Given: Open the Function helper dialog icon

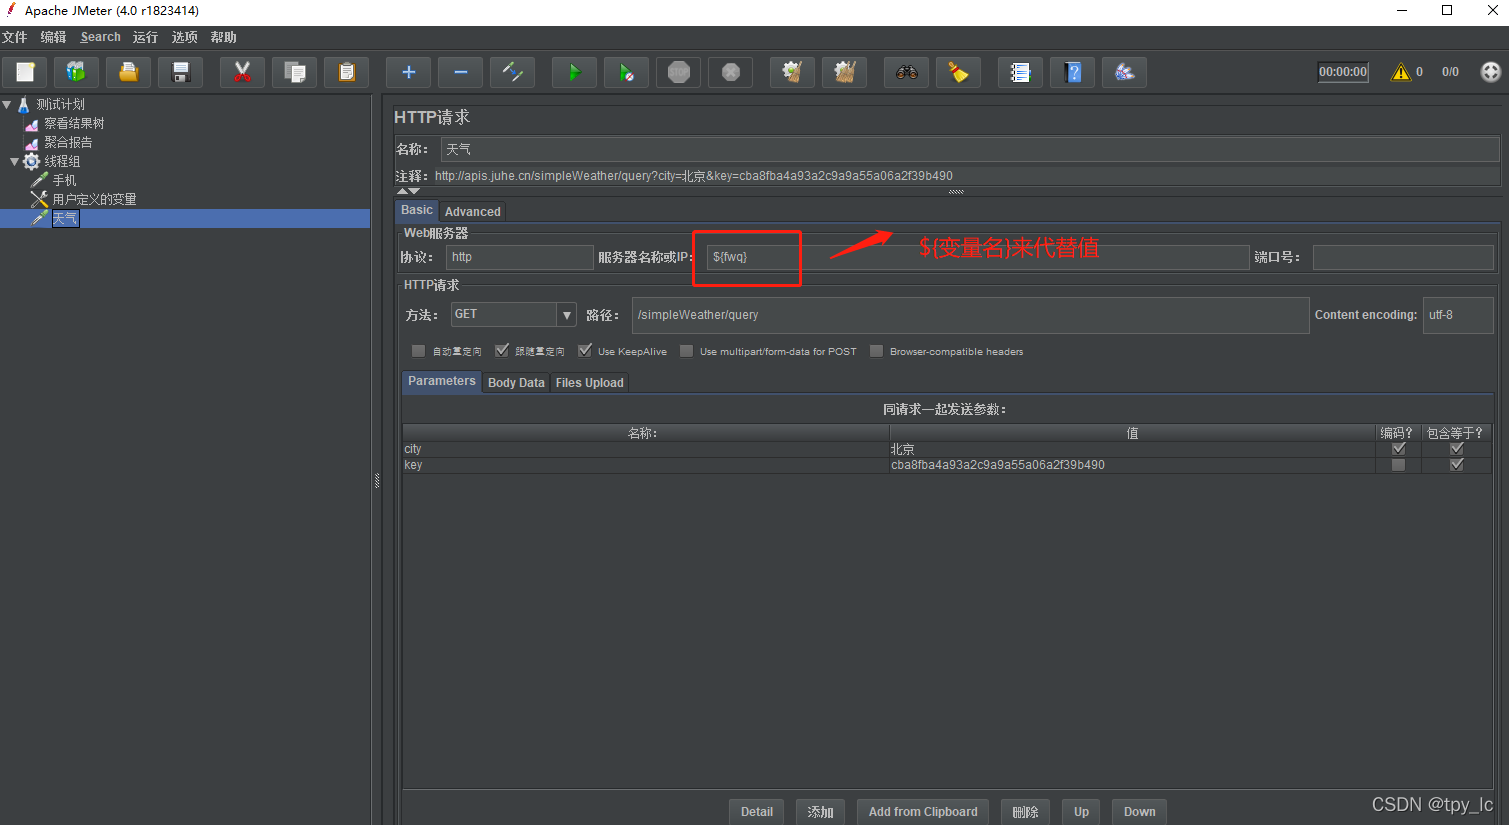Looking at the screenshot, I should tap(1020, 72).
